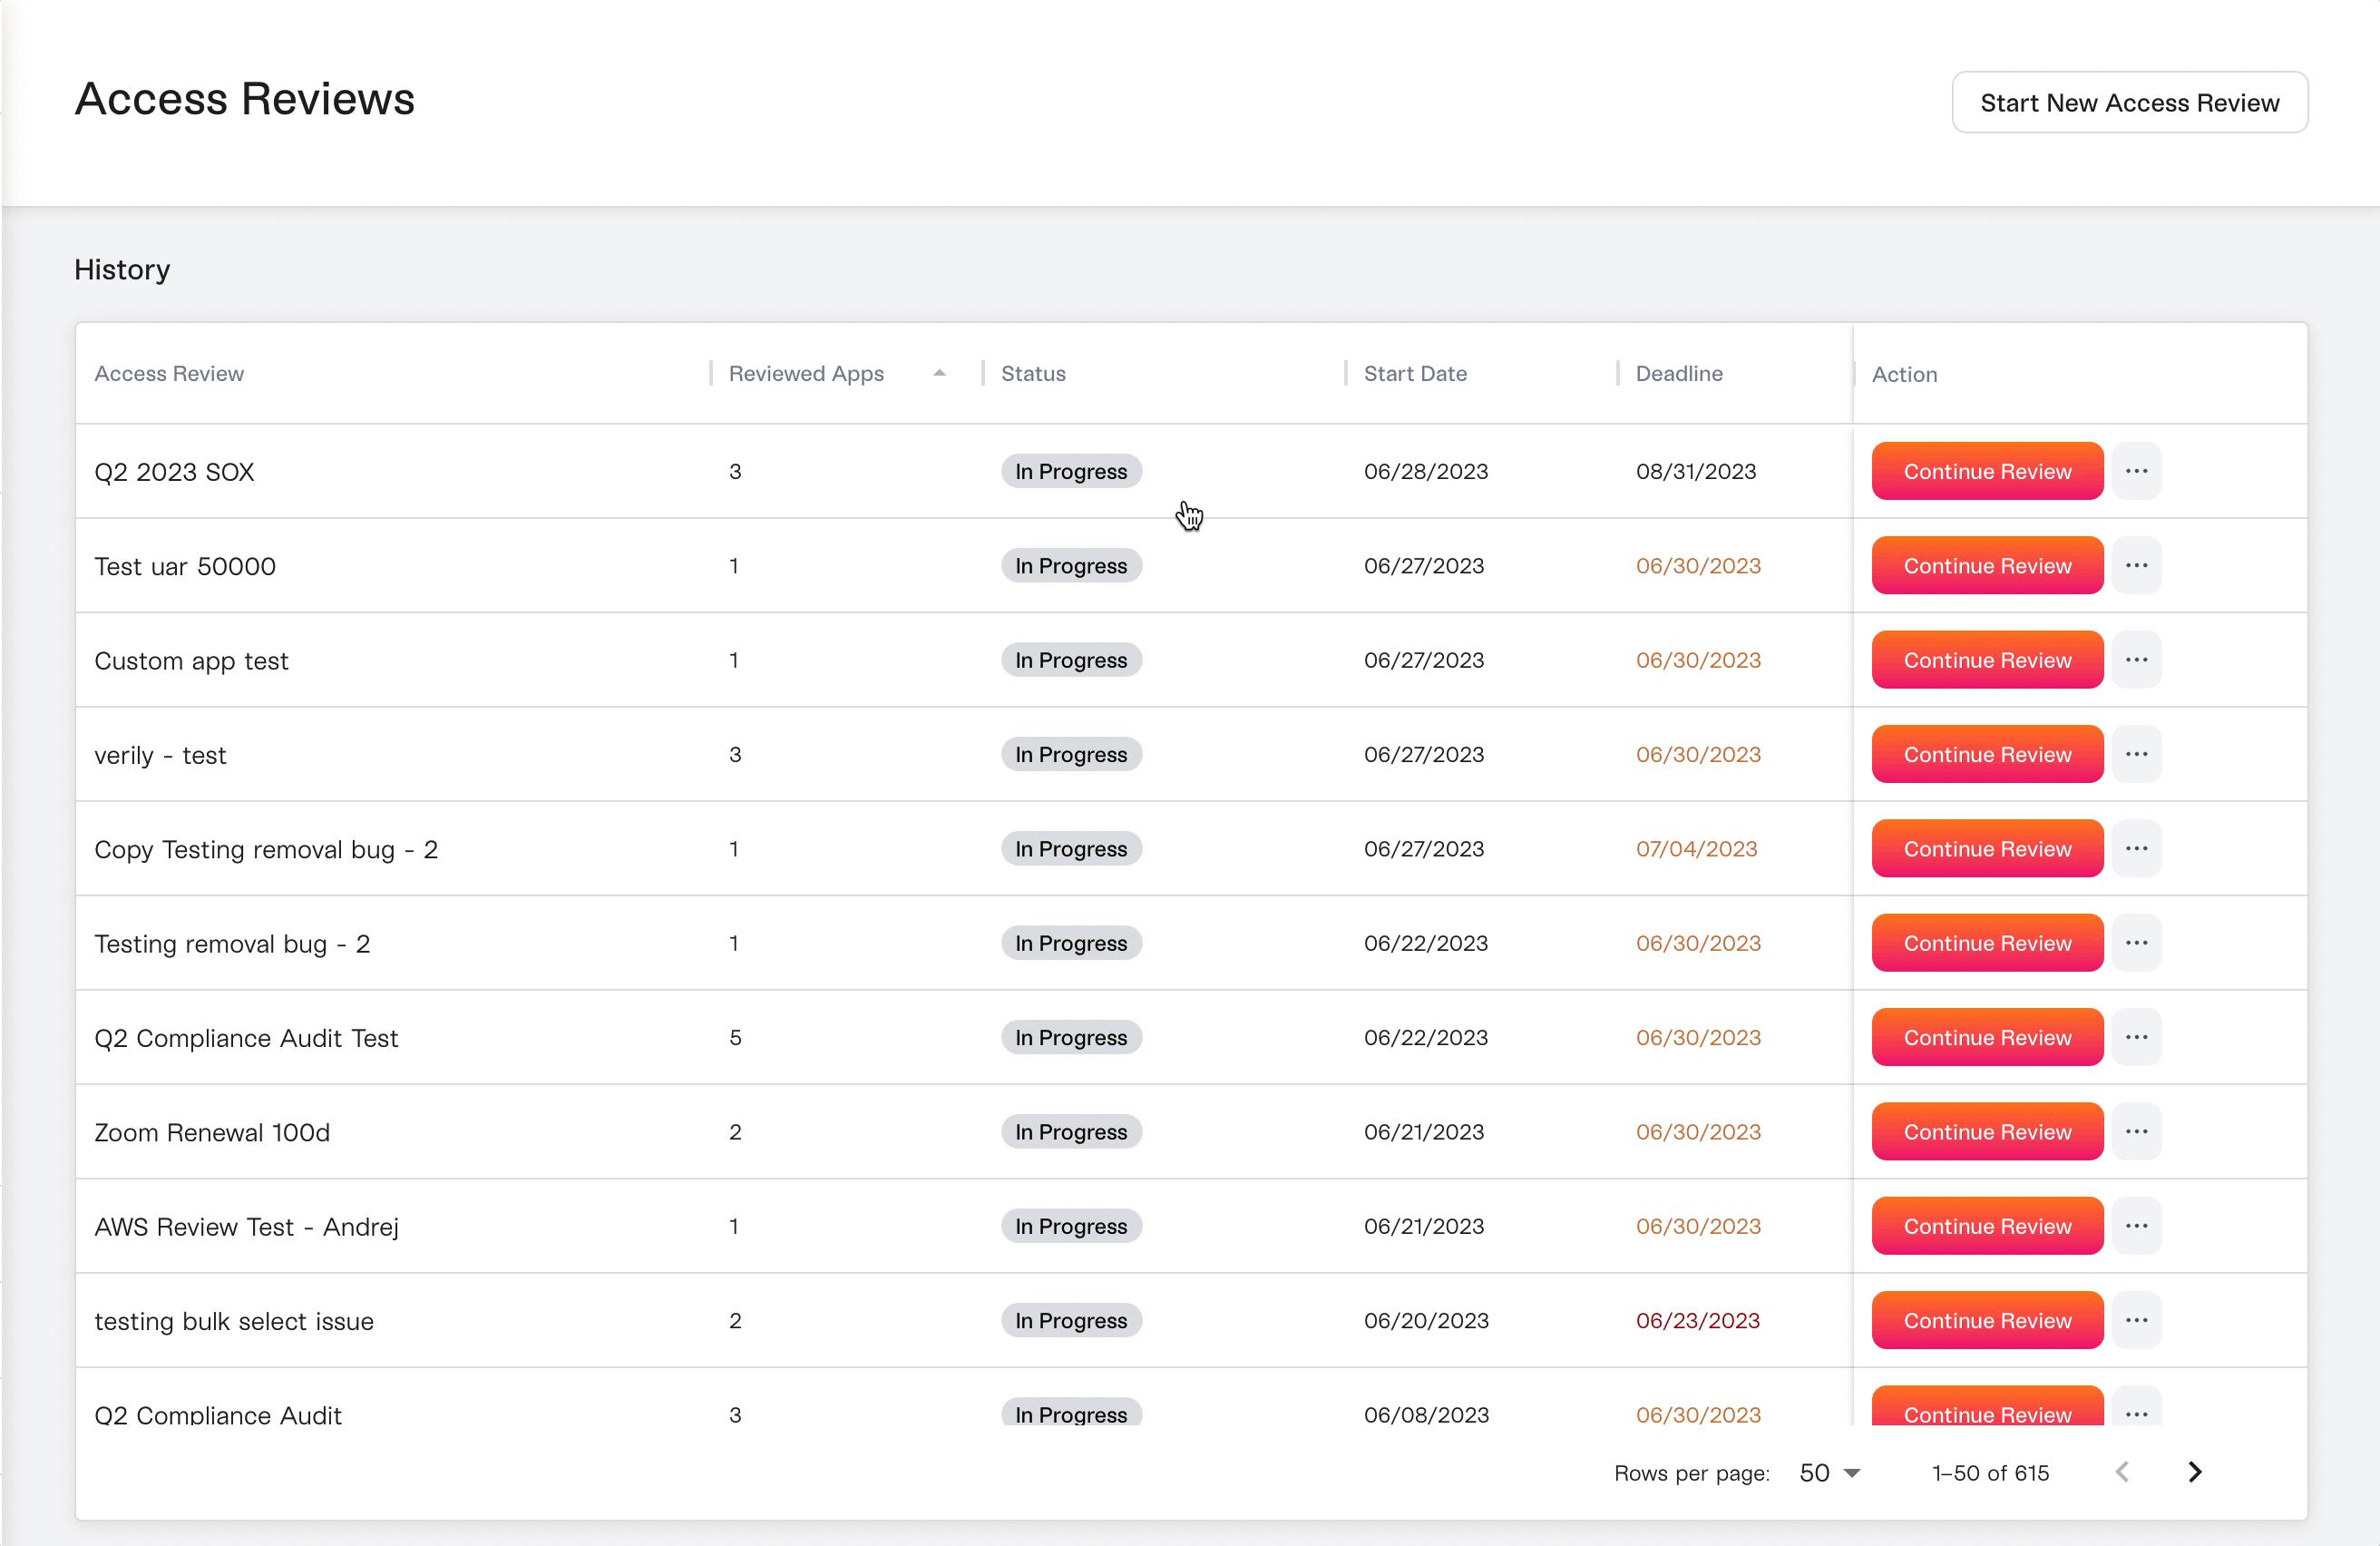Toggle sort arrow on Reviewed Apps column
Screen dimensions: 2380x1546
pos(939,373)
